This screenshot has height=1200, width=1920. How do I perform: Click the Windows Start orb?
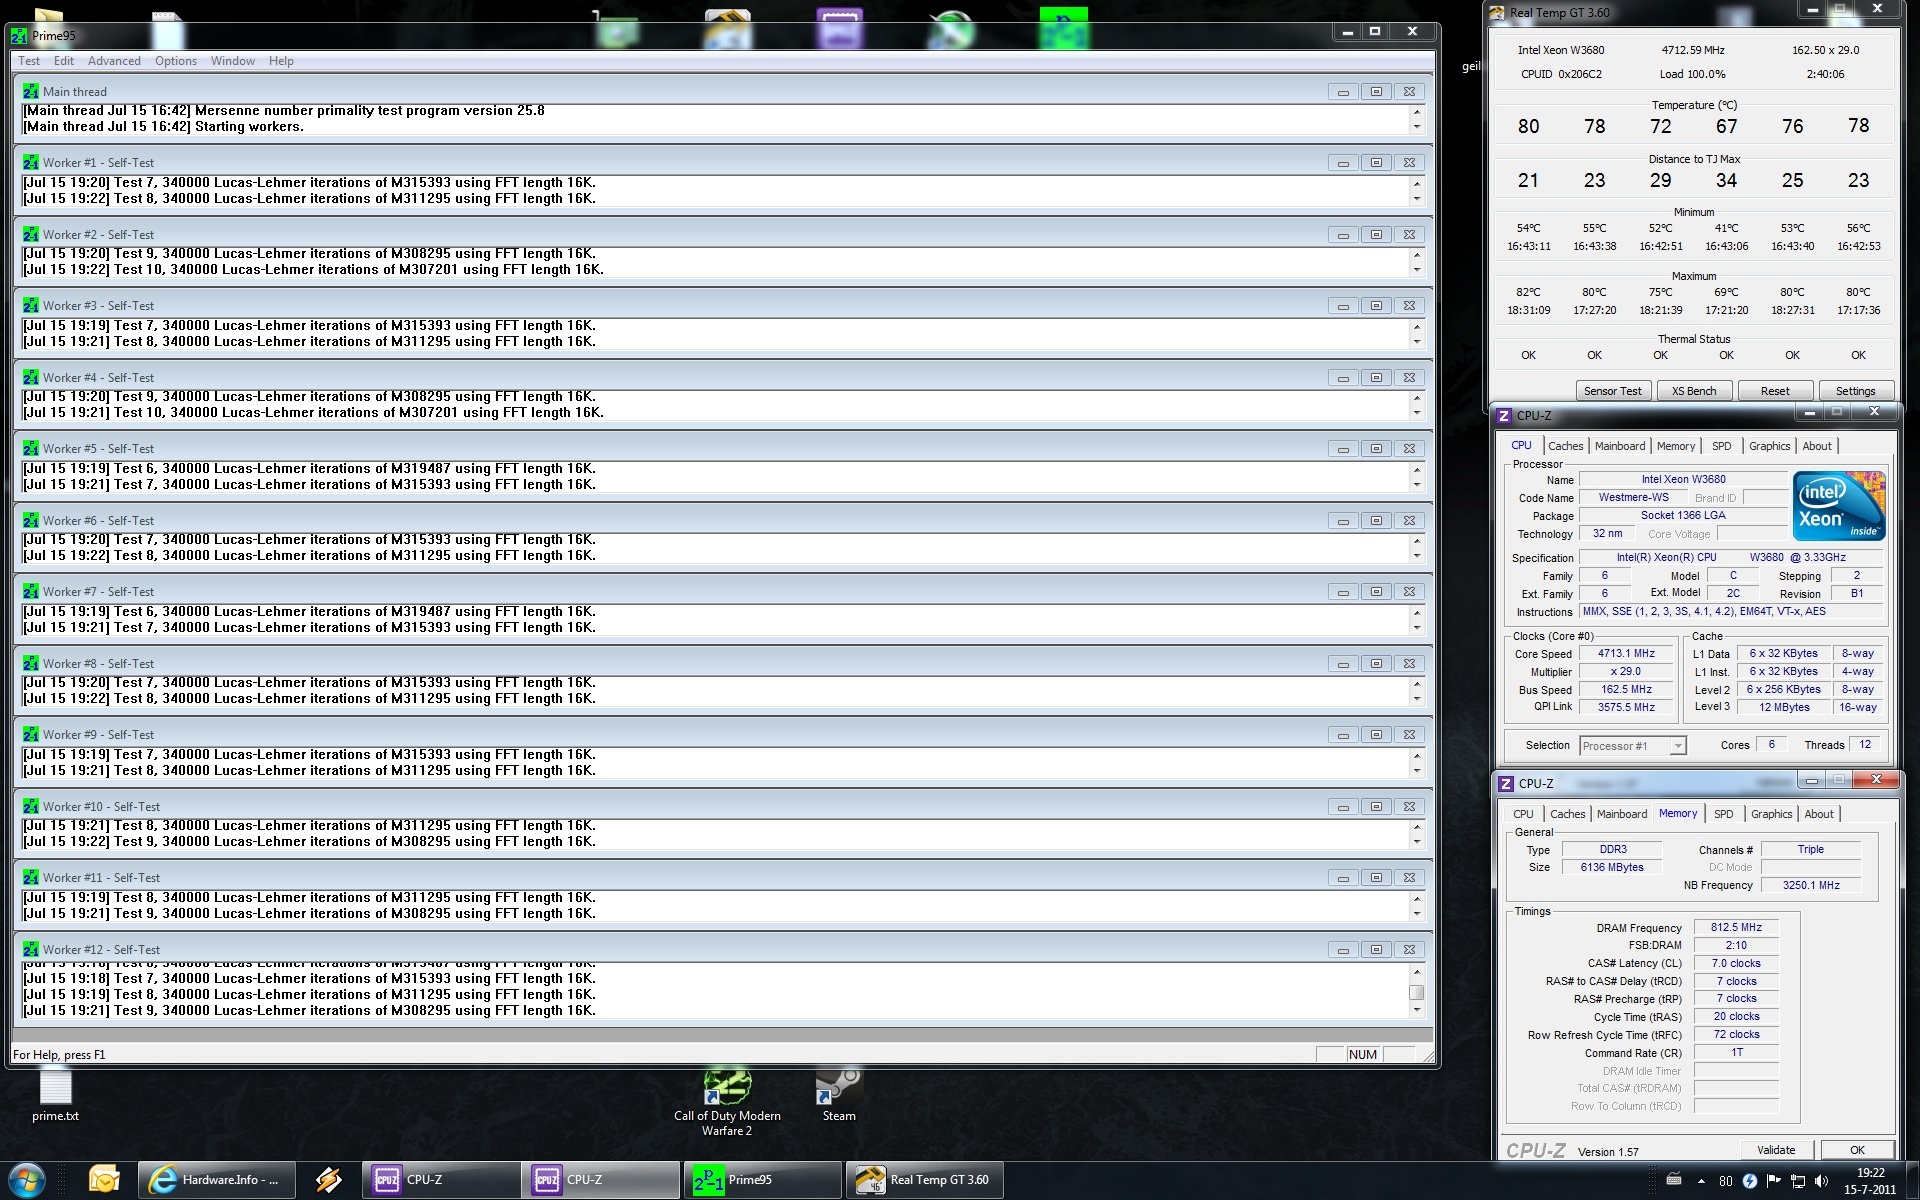[x=27, y=1180]
